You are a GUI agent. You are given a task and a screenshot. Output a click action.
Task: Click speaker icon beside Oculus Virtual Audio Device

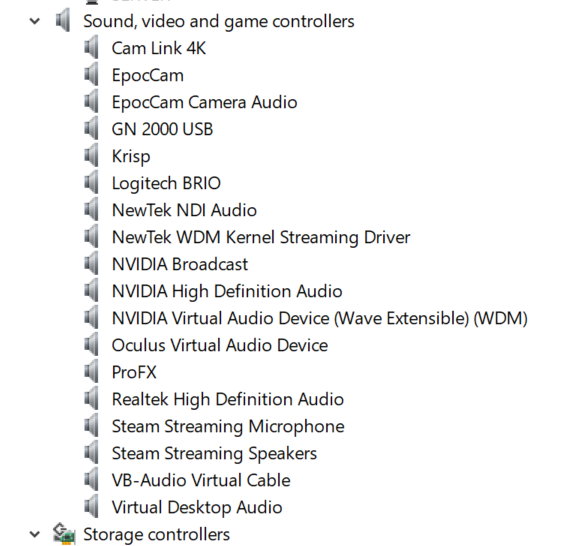pos(92,345)
